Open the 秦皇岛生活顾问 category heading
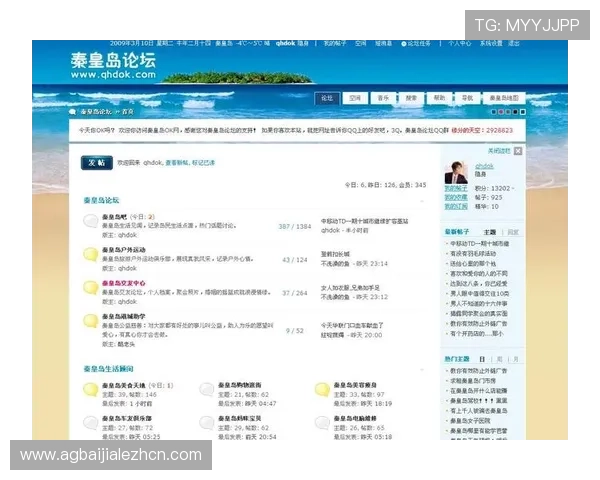This screenshot has height=480, width=600. pos(109,369)
